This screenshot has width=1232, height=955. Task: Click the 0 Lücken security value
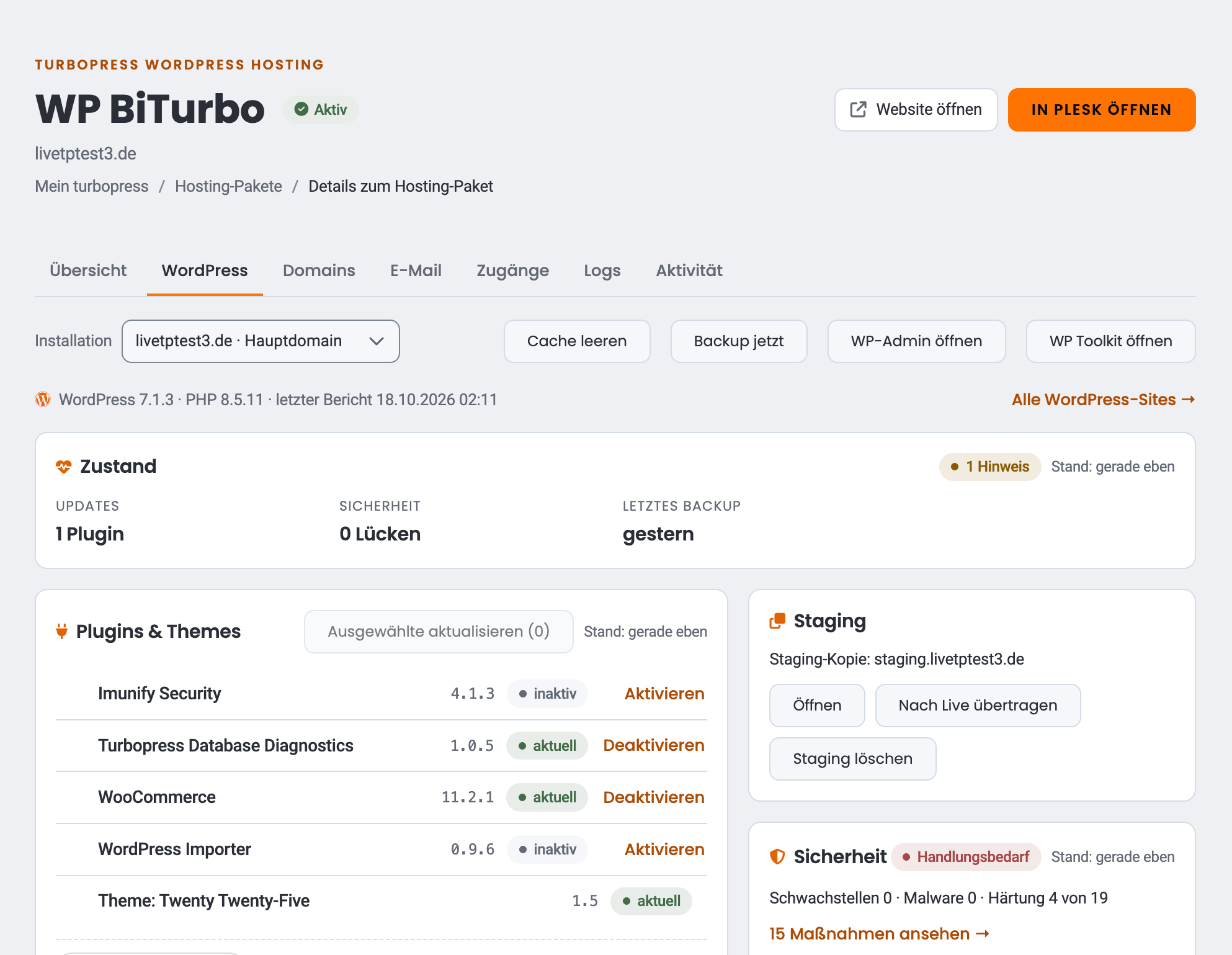tap(380, 534)
